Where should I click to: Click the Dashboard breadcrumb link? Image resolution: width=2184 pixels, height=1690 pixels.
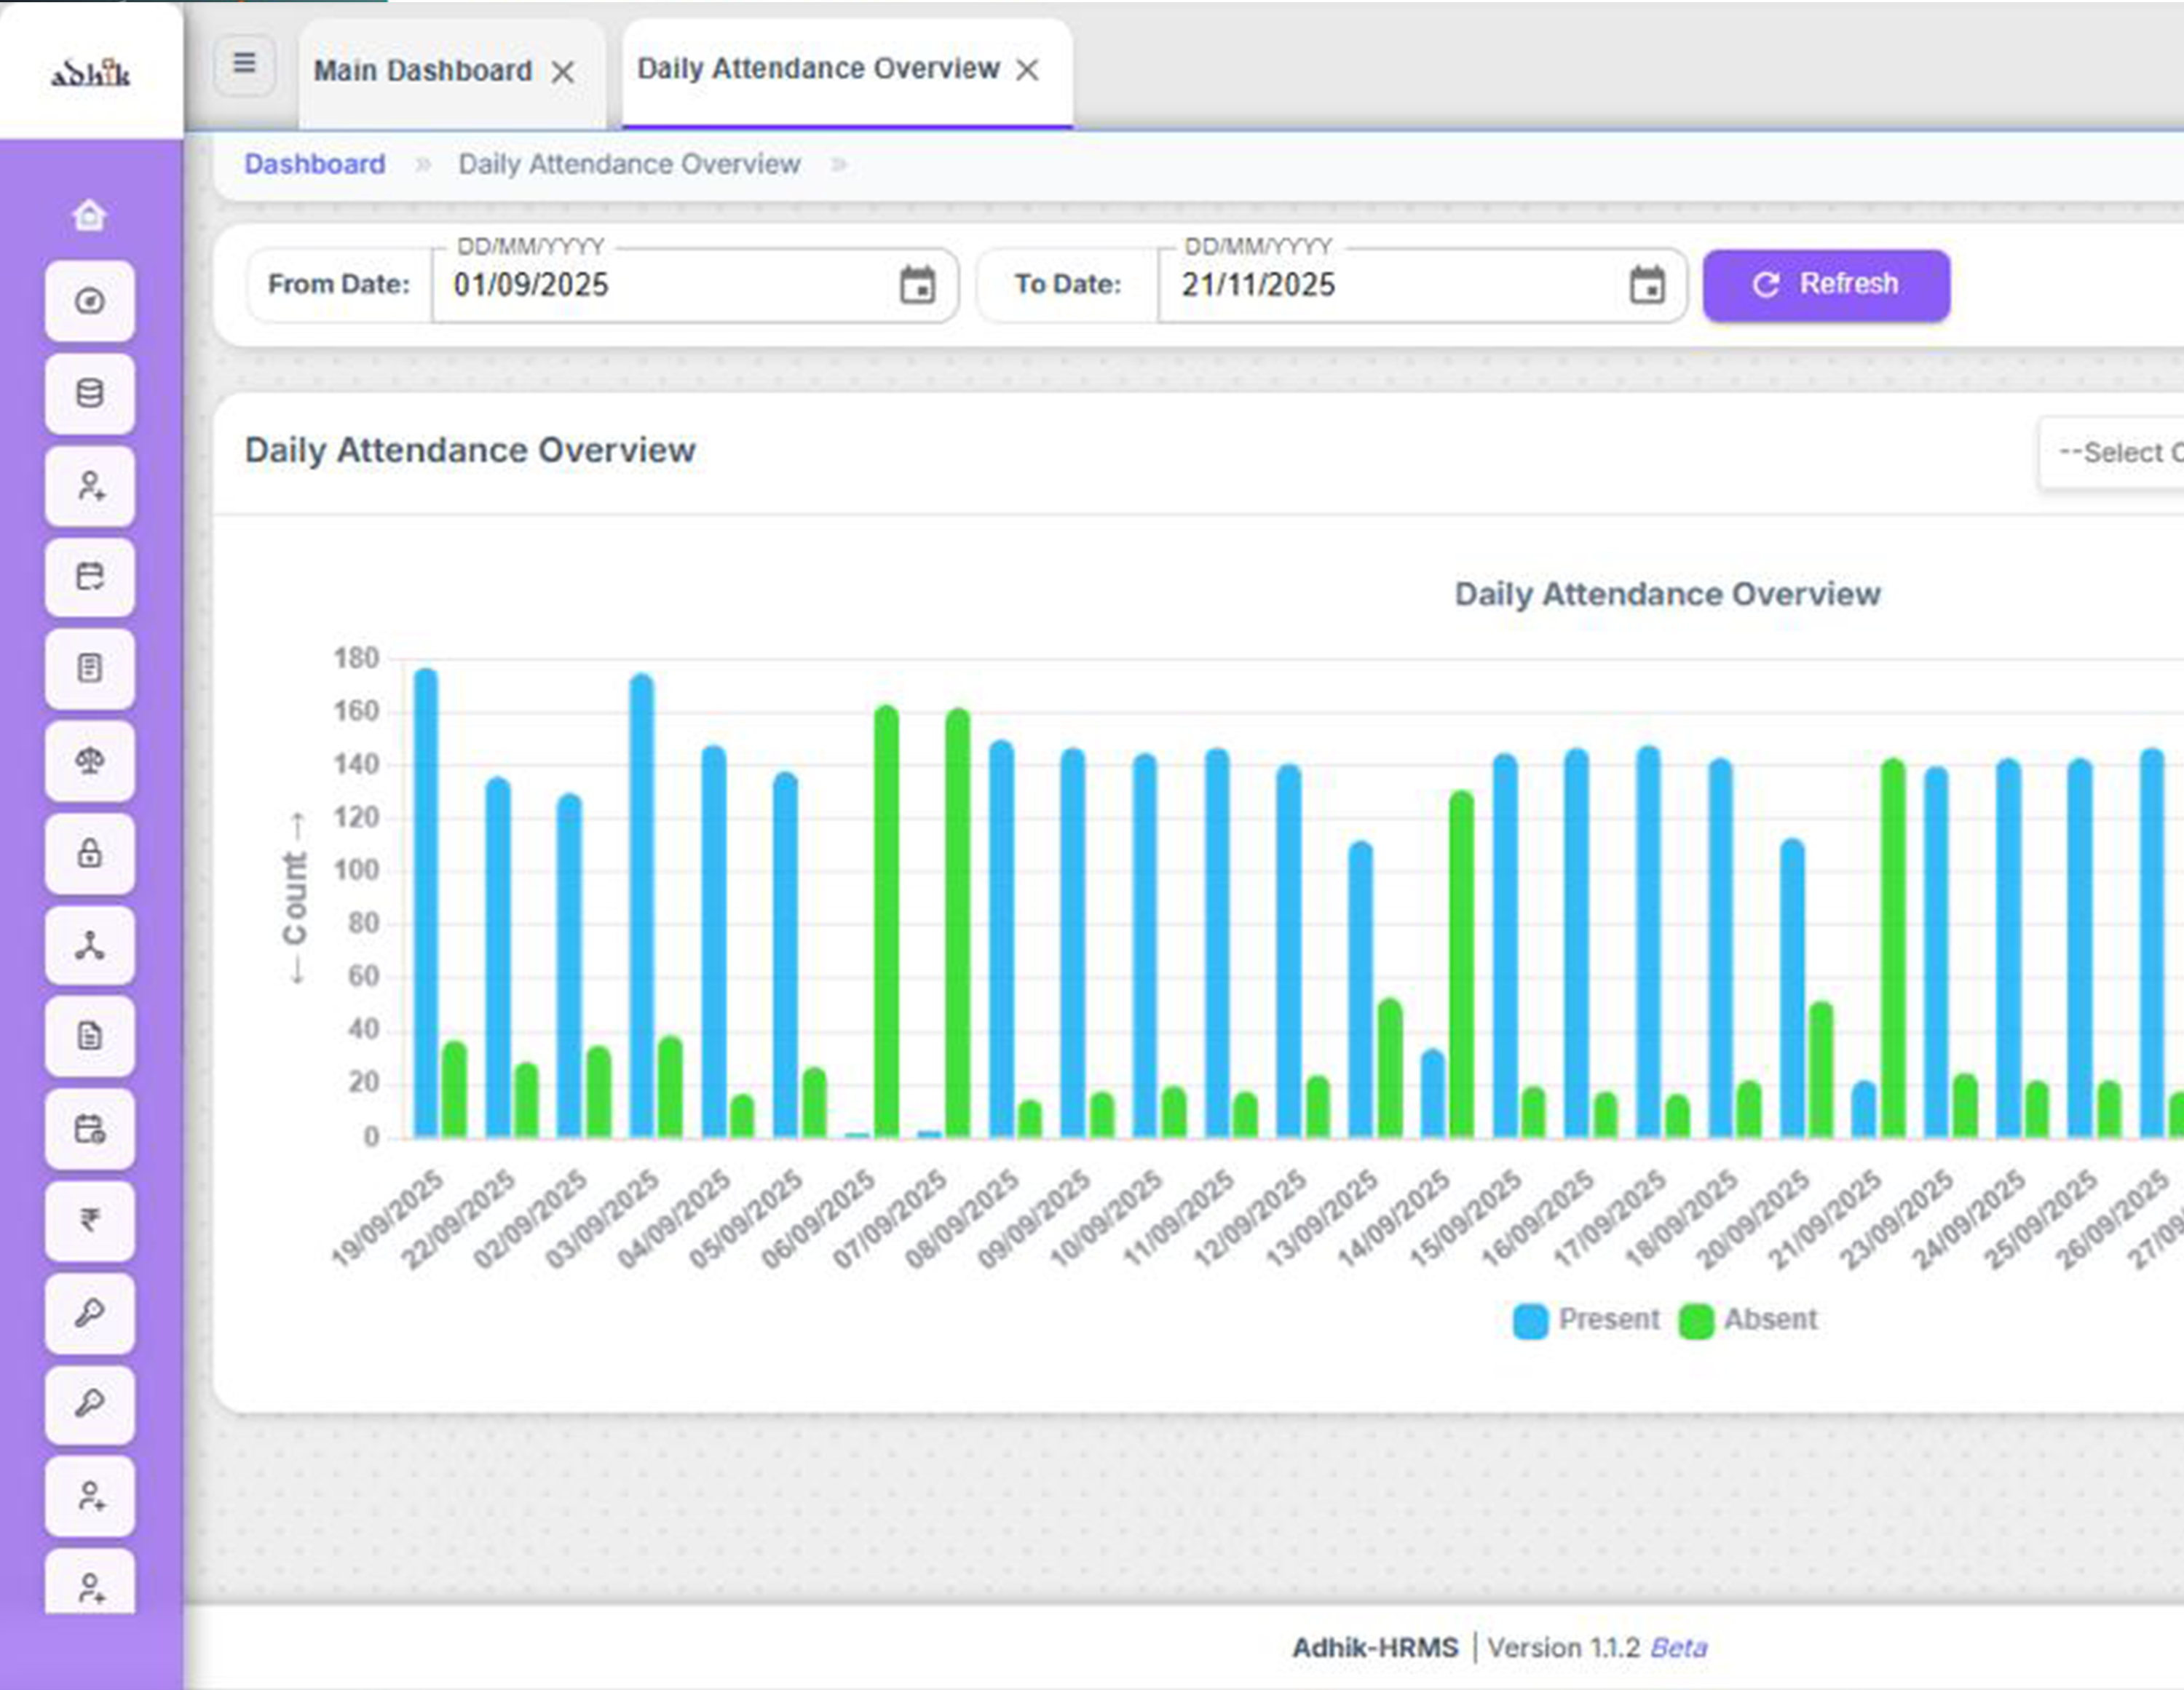[x=314, y=164]
